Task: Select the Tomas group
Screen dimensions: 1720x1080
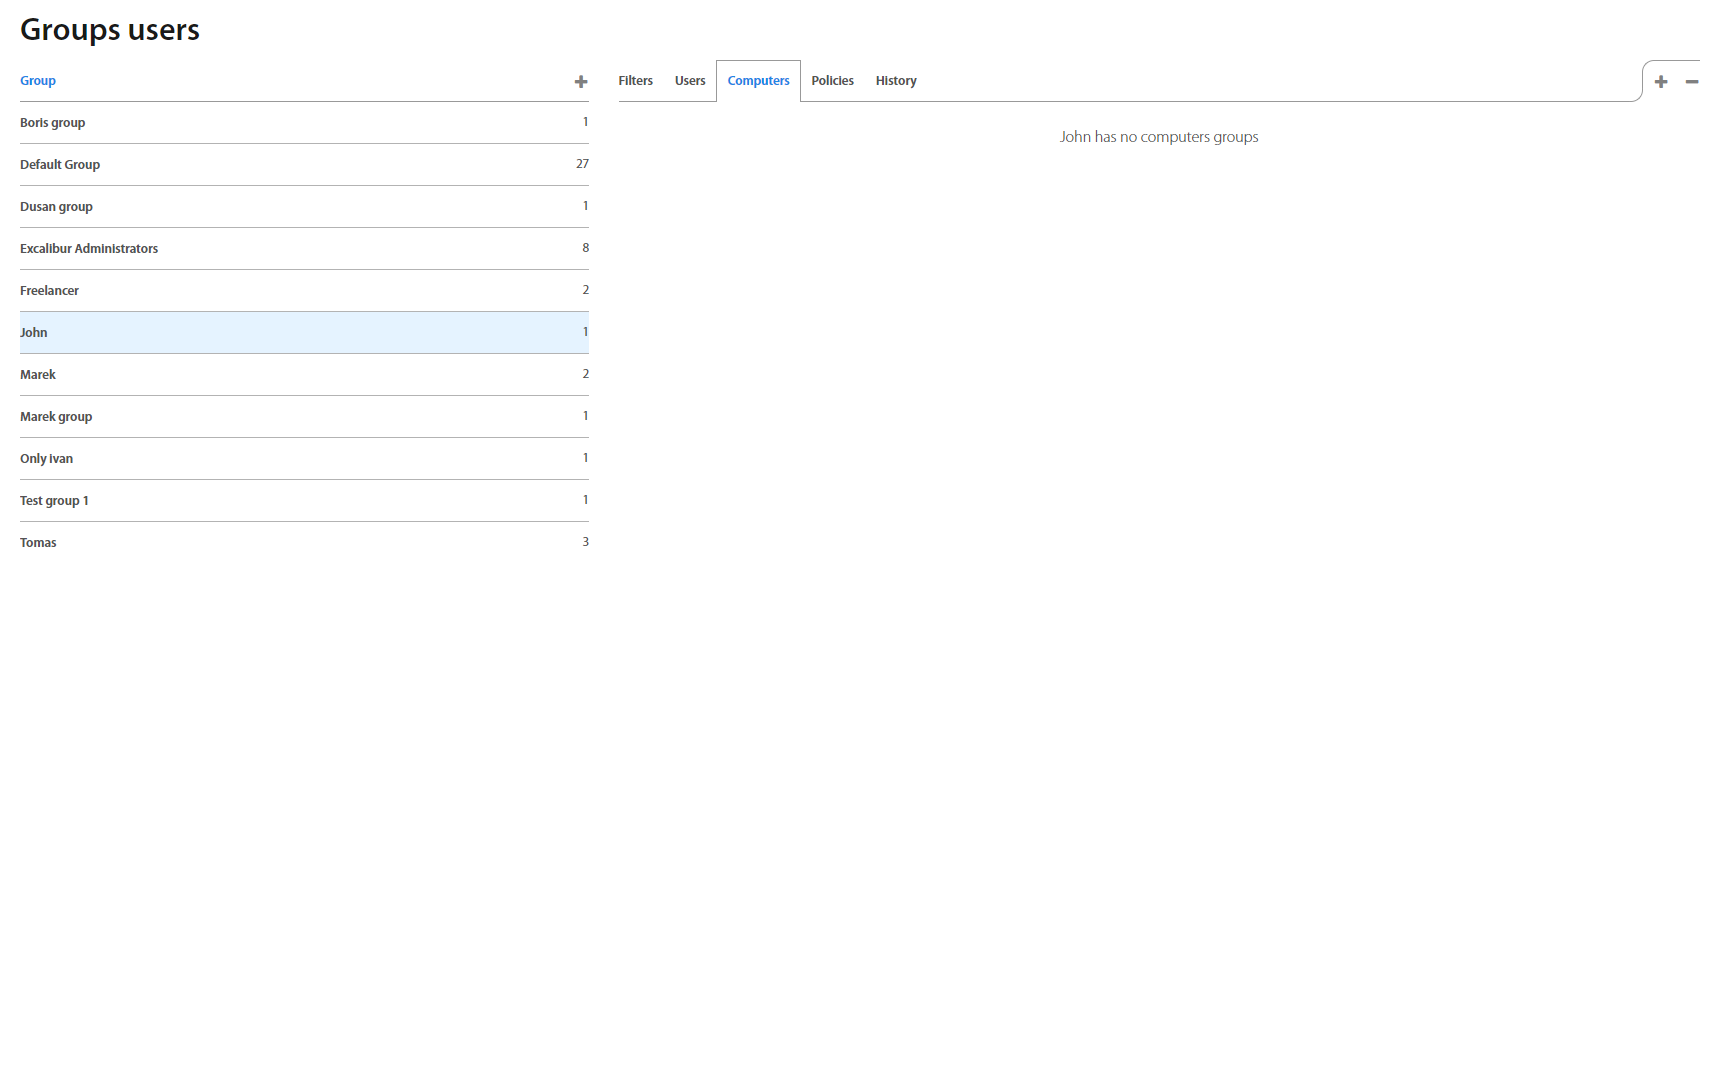Action: coord(38,543)
